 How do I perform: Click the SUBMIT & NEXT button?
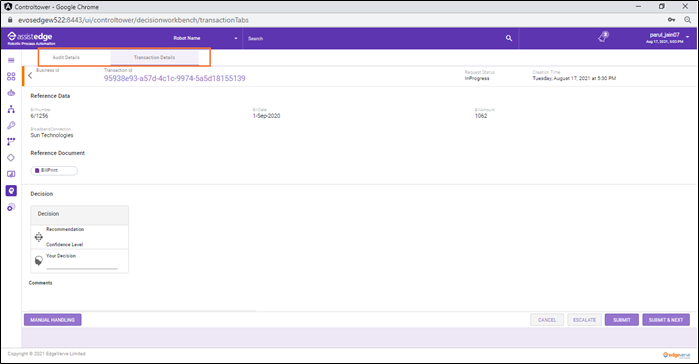click(666, 320)
